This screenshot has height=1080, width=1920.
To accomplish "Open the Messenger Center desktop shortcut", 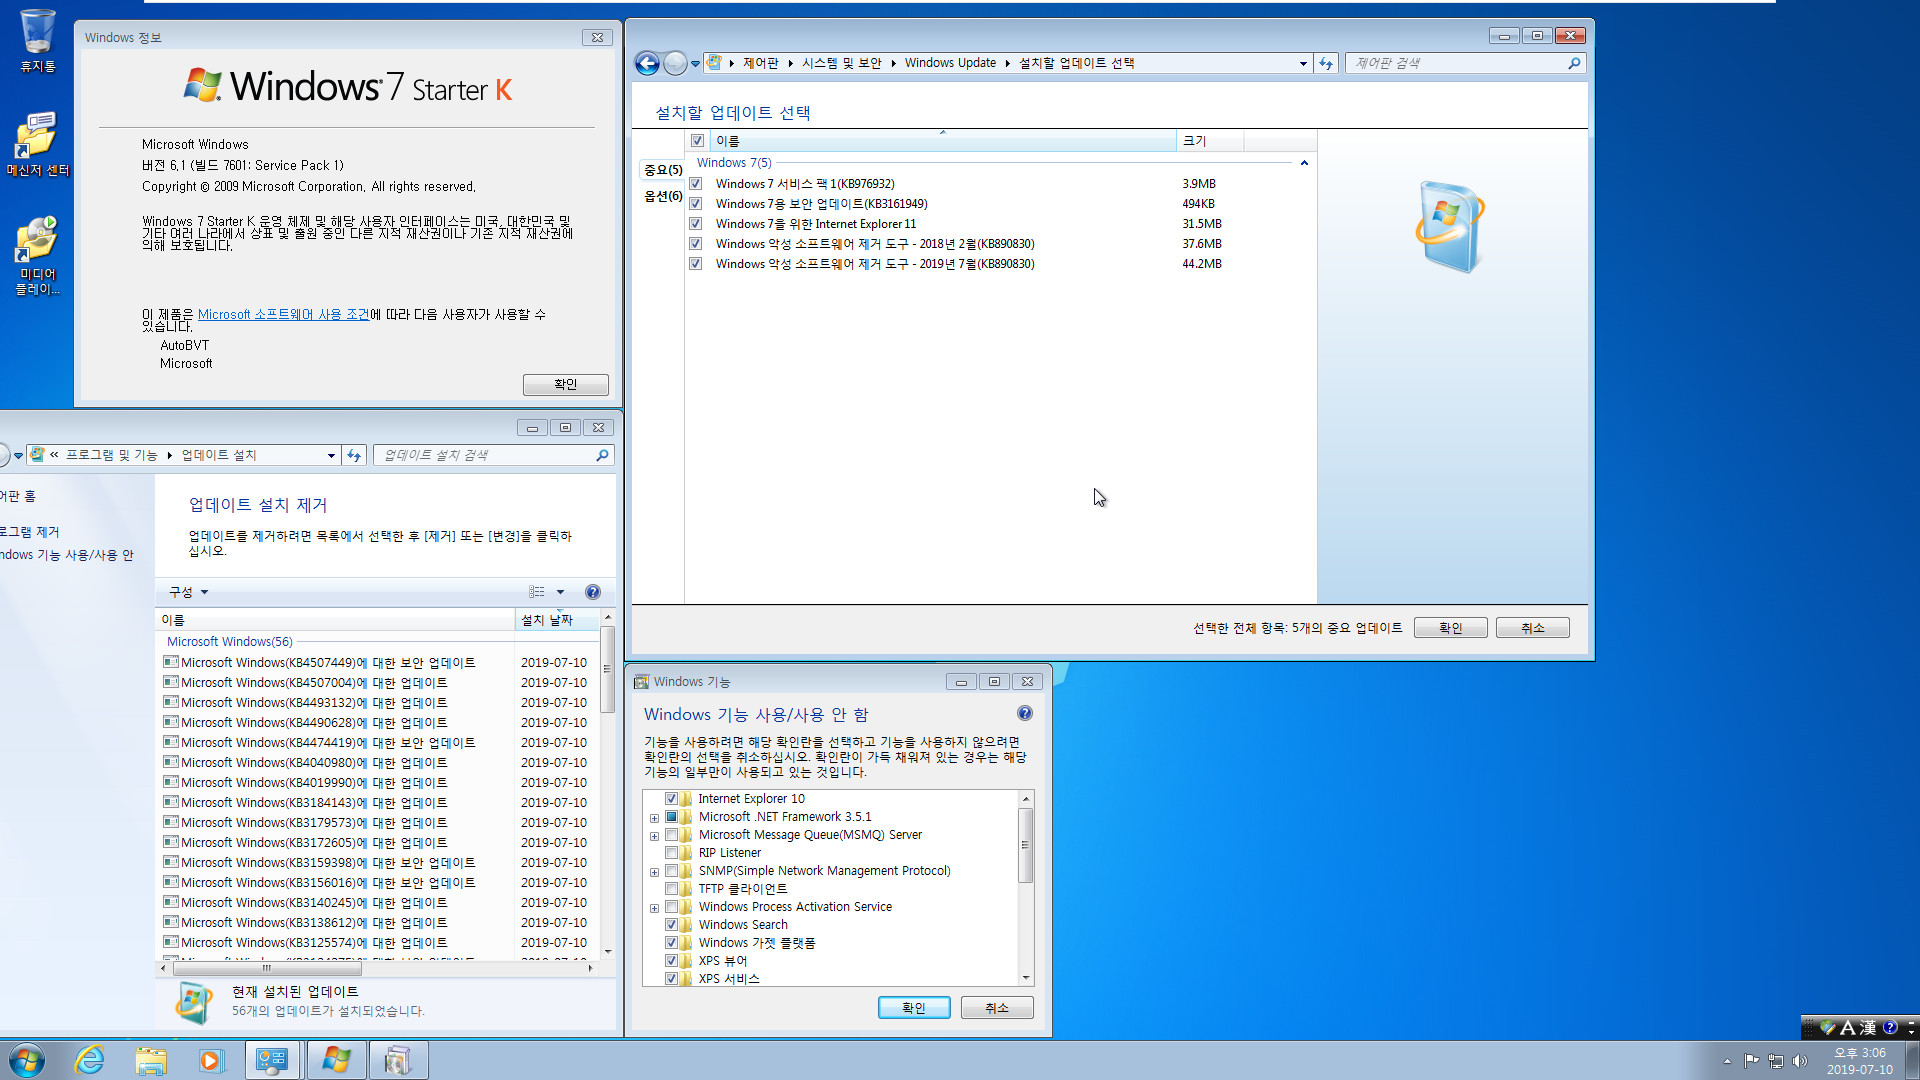I will pos(37,143).
